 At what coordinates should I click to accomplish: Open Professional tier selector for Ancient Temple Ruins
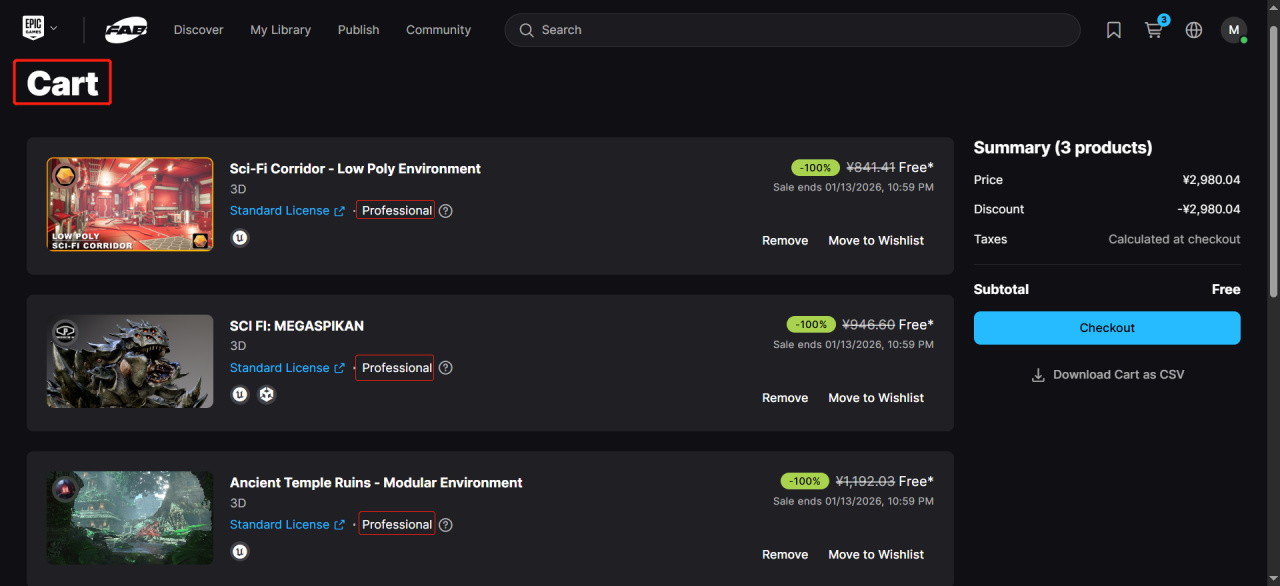(x=396, y=525)
